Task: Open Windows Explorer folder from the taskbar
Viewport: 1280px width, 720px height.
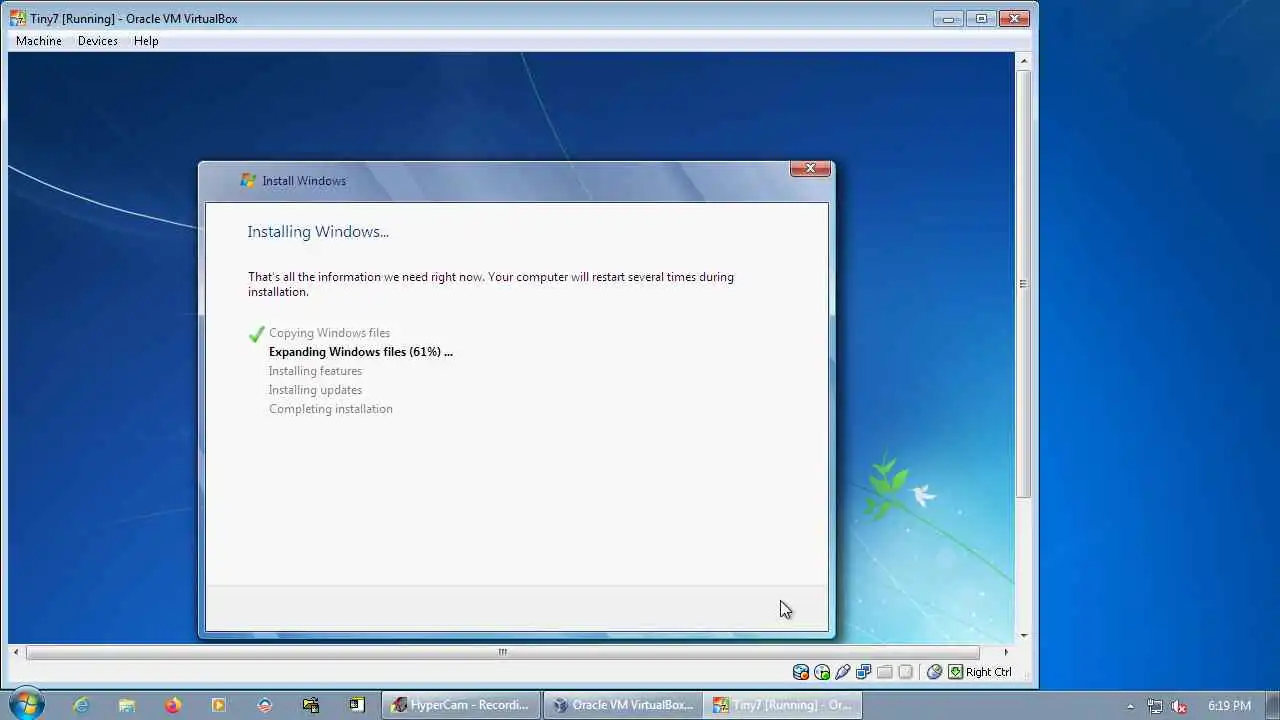Action: (x=127, y=705)
